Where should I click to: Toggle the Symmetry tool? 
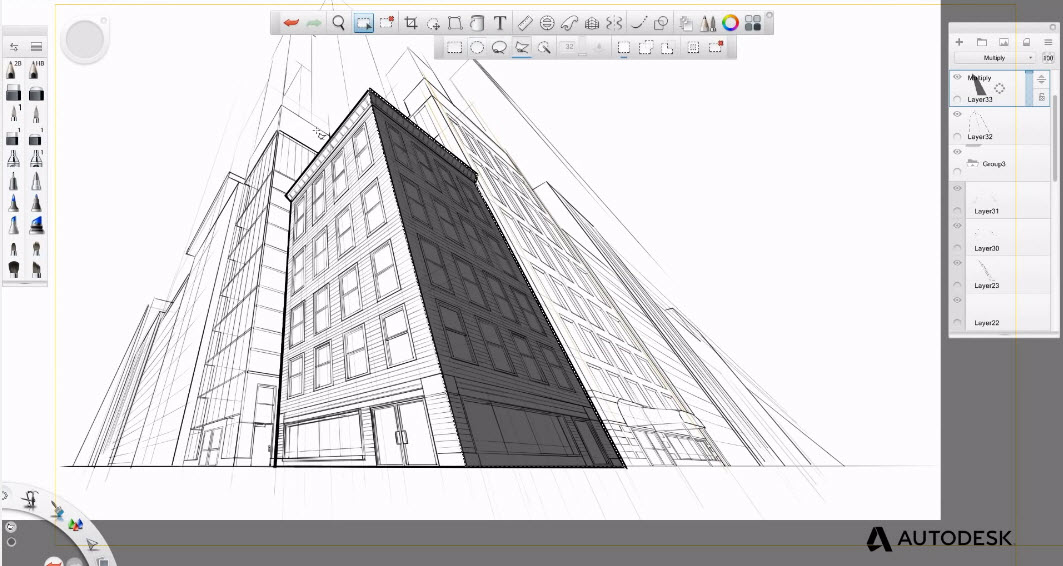pyautogui.click(x=614, y=23)
